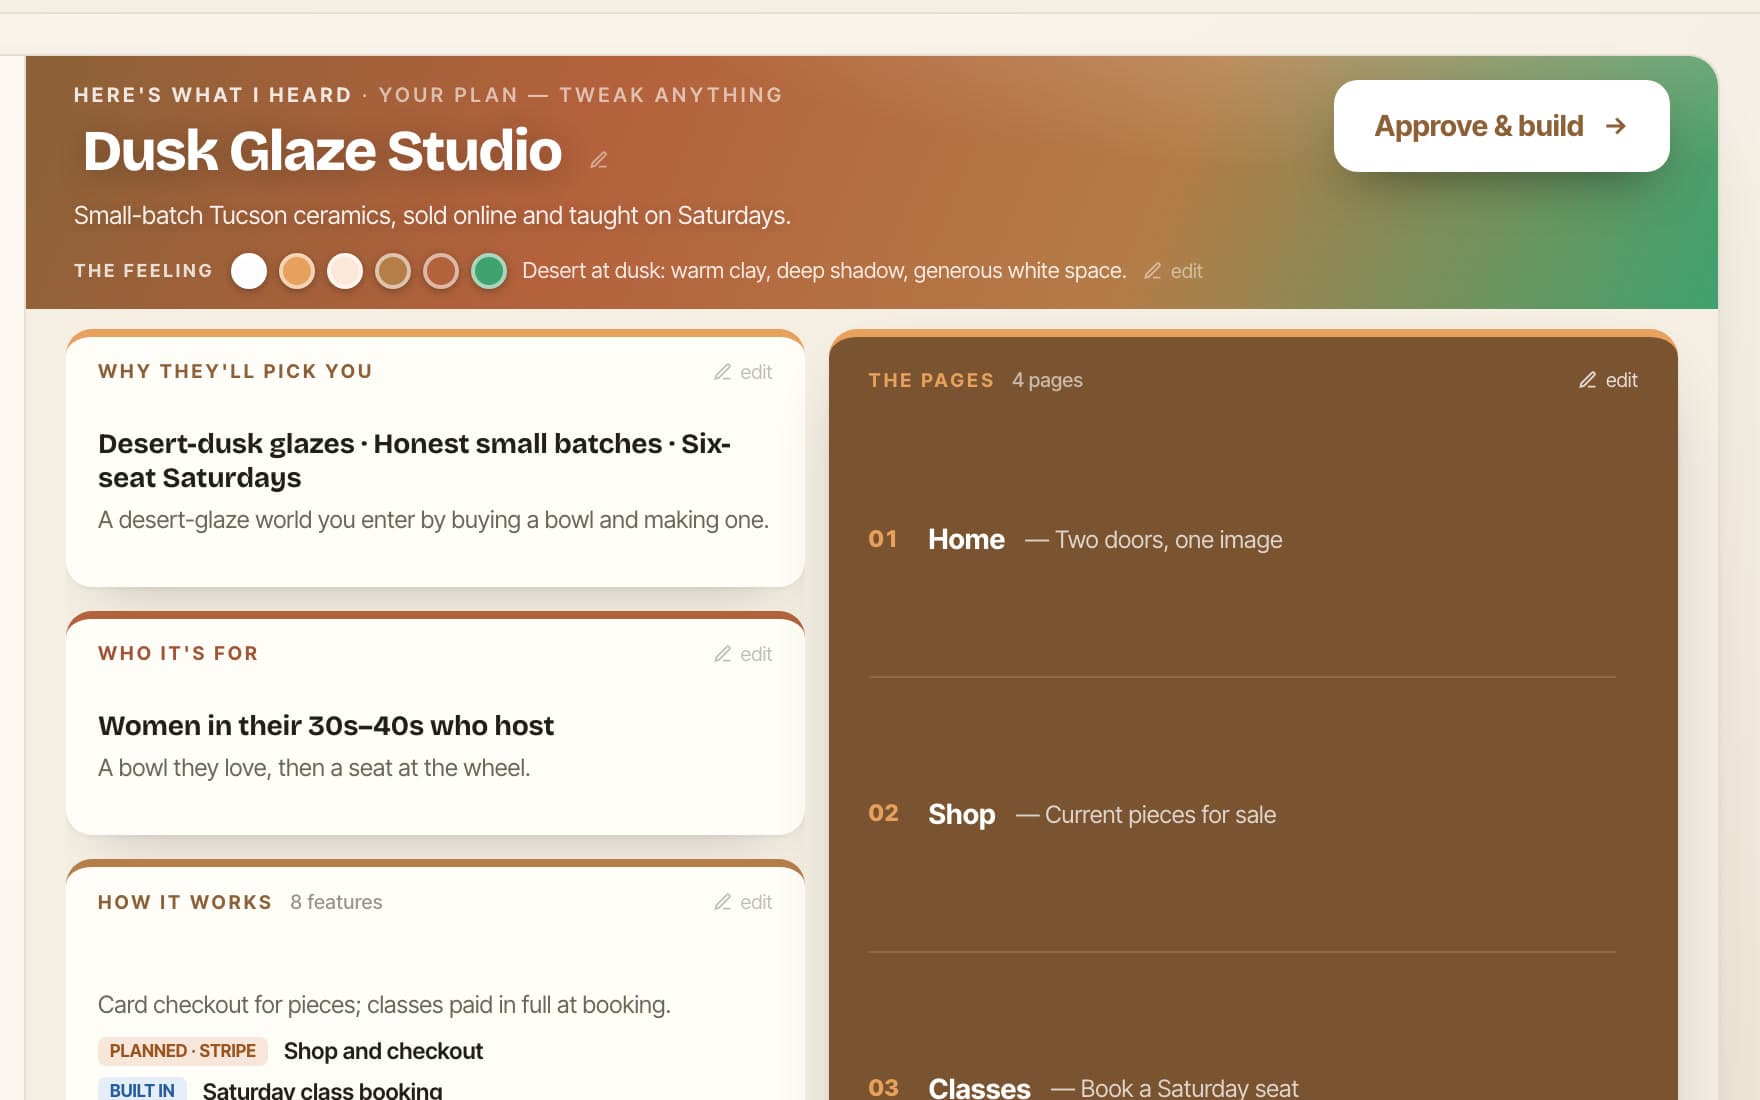Click the Built In badge
Image resolution: width=1760 pixels, height=1100 pixels.
pos(142,1090)
